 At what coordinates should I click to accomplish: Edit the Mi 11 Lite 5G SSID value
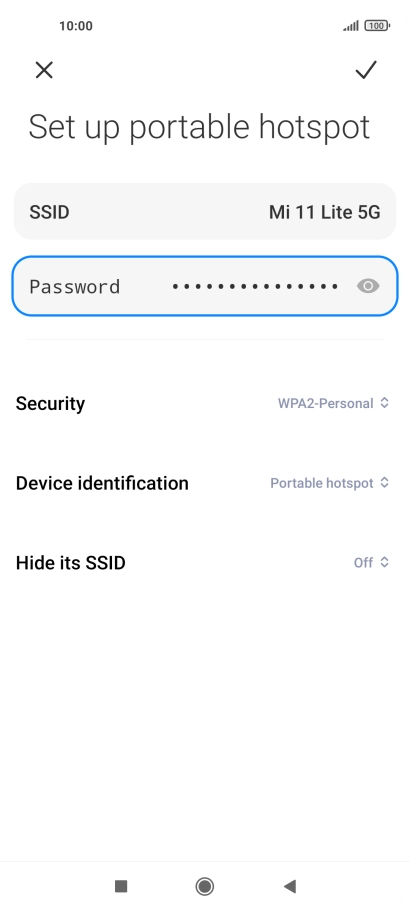coord(325,212)
